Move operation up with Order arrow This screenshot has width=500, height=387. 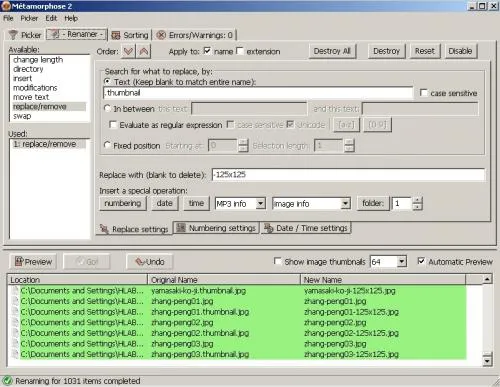point(144,51)
